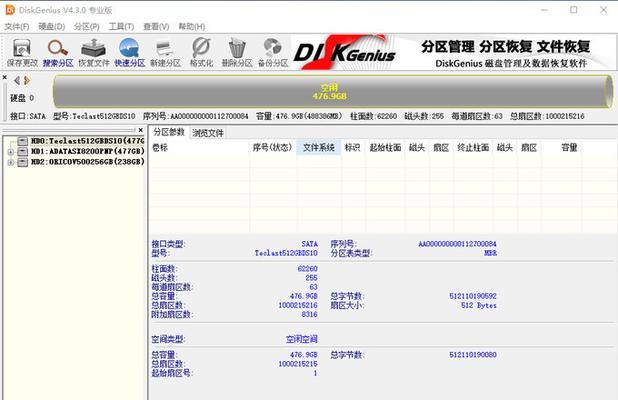Switch to Partition Parameters (分区参数) tab
This screenshot has width=618, height=400.
(169, 132)
